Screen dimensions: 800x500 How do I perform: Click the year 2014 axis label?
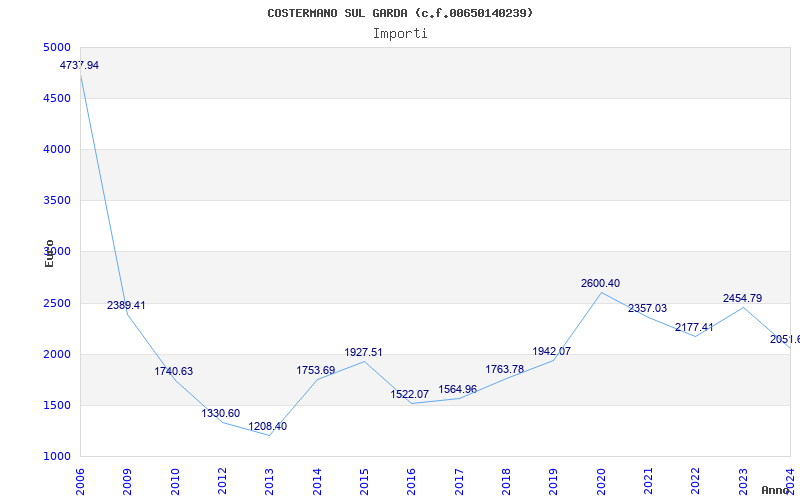point(317,482)
